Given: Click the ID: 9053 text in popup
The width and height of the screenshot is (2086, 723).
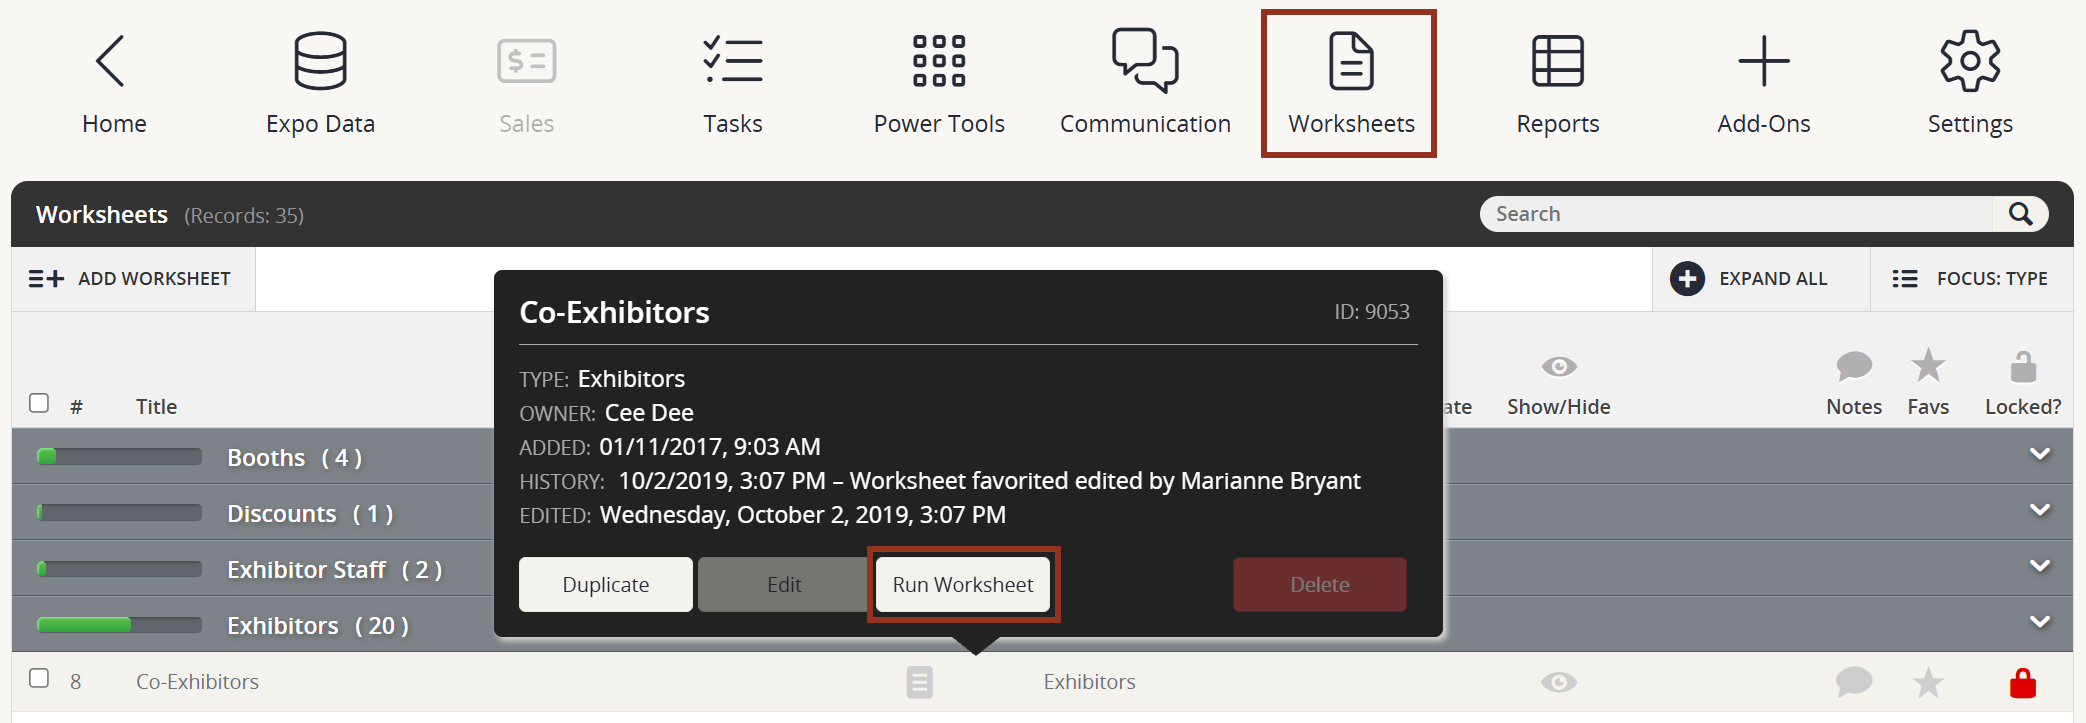Looking at the screenshot, I should [1371, 312].
